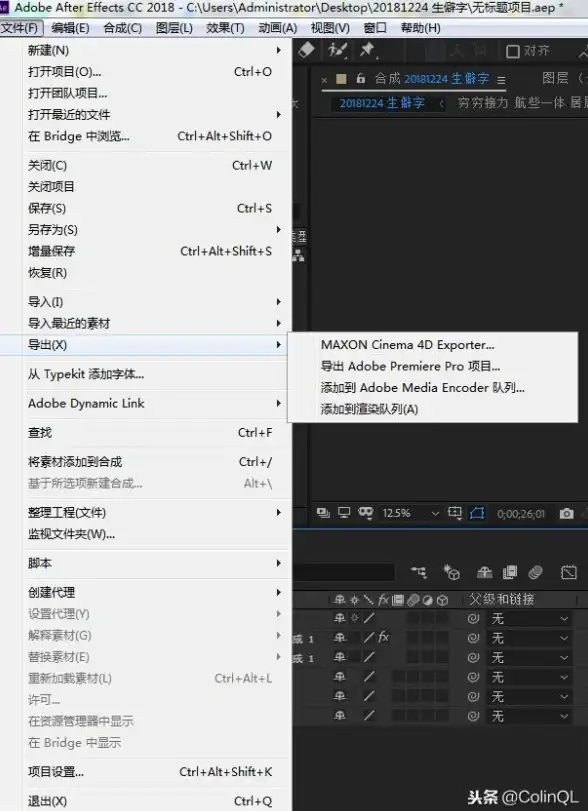Screen dimensions: 588x811
Task: Open the parent dropdown on the fx layer row
Action: (530, 638)
